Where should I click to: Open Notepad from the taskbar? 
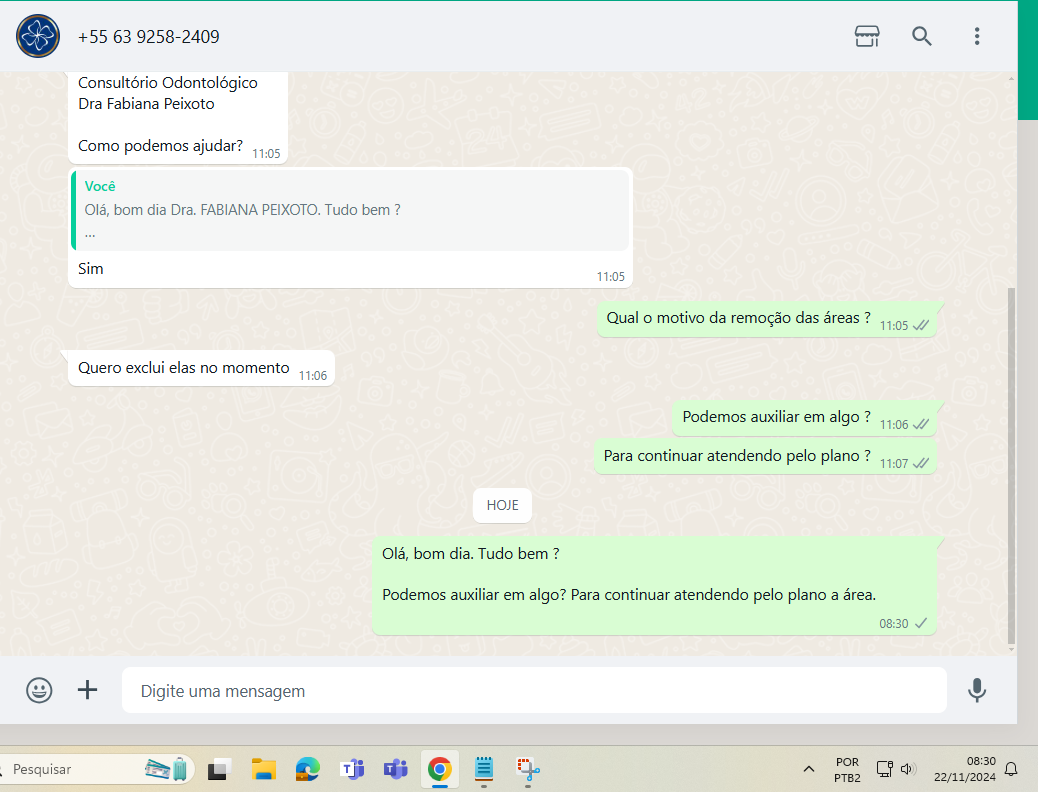[x=484, y=769]
